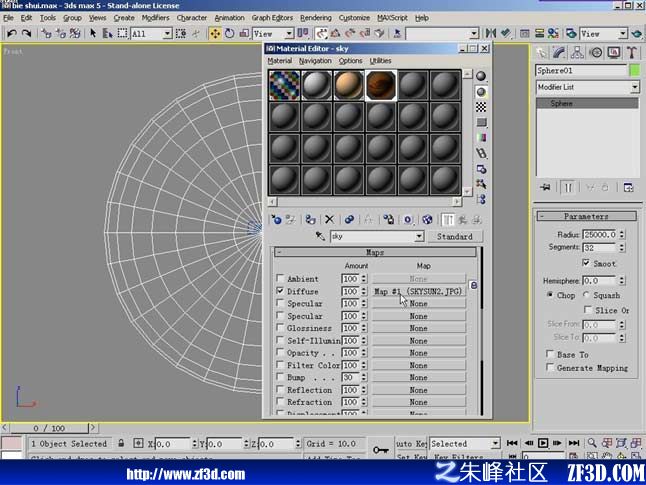Viewport: 646px width, 485px height.
Task: Open the Modifiers menu
Action: point(155,18)
